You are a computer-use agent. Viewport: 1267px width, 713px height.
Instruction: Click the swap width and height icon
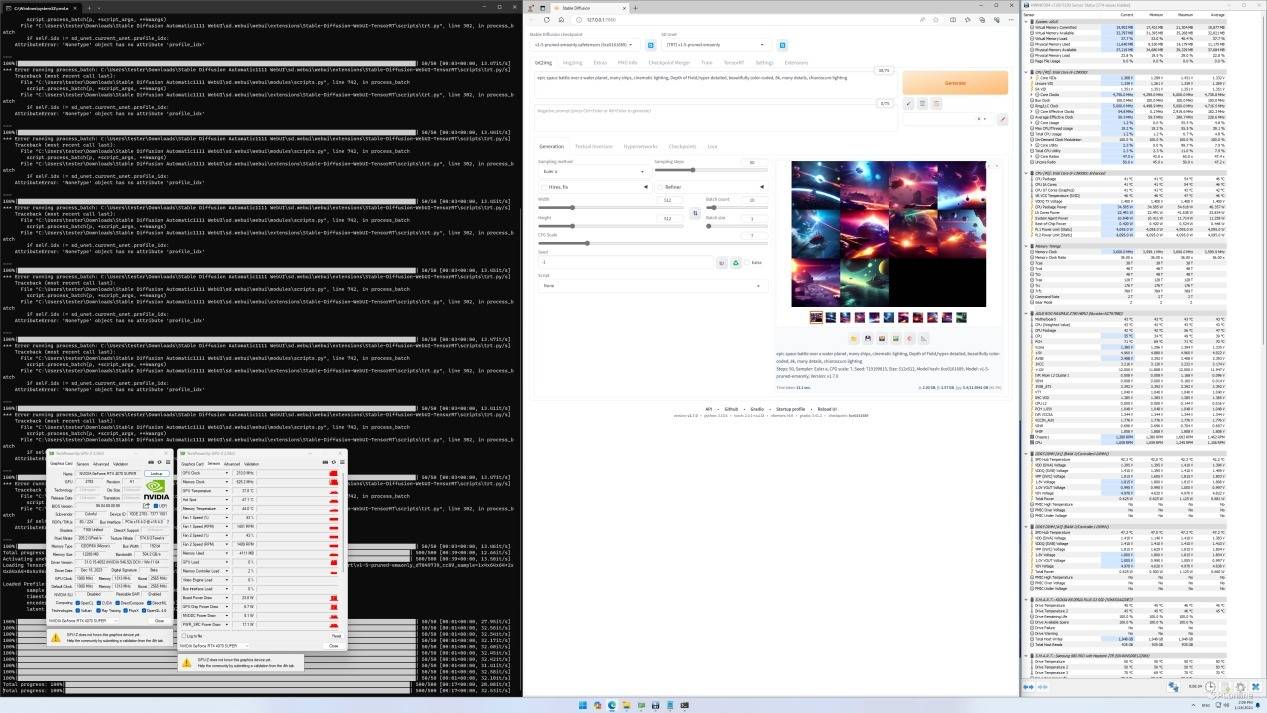tap(695, 213)
